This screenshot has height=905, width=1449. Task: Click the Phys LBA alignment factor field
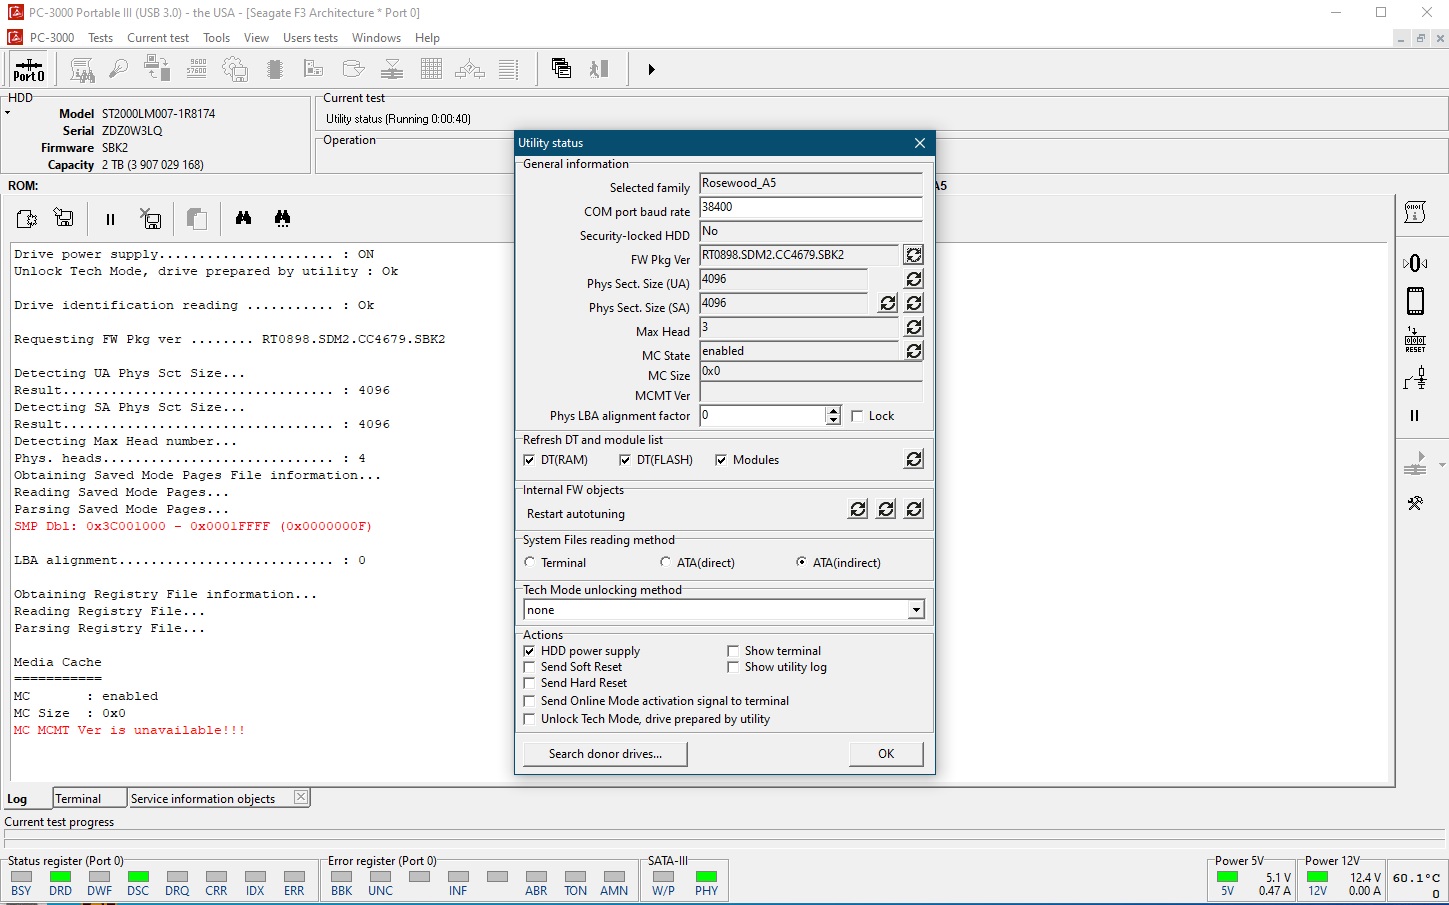(x=762, y=416)
